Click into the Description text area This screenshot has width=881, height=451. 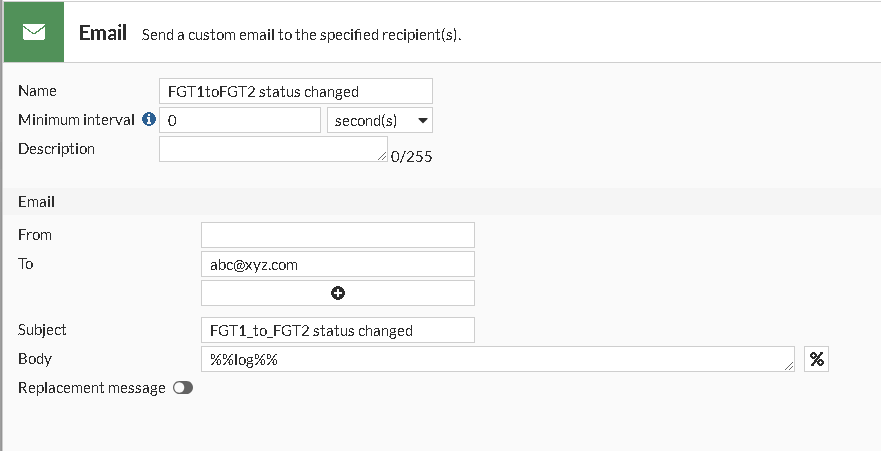click(x=270, y=149)
